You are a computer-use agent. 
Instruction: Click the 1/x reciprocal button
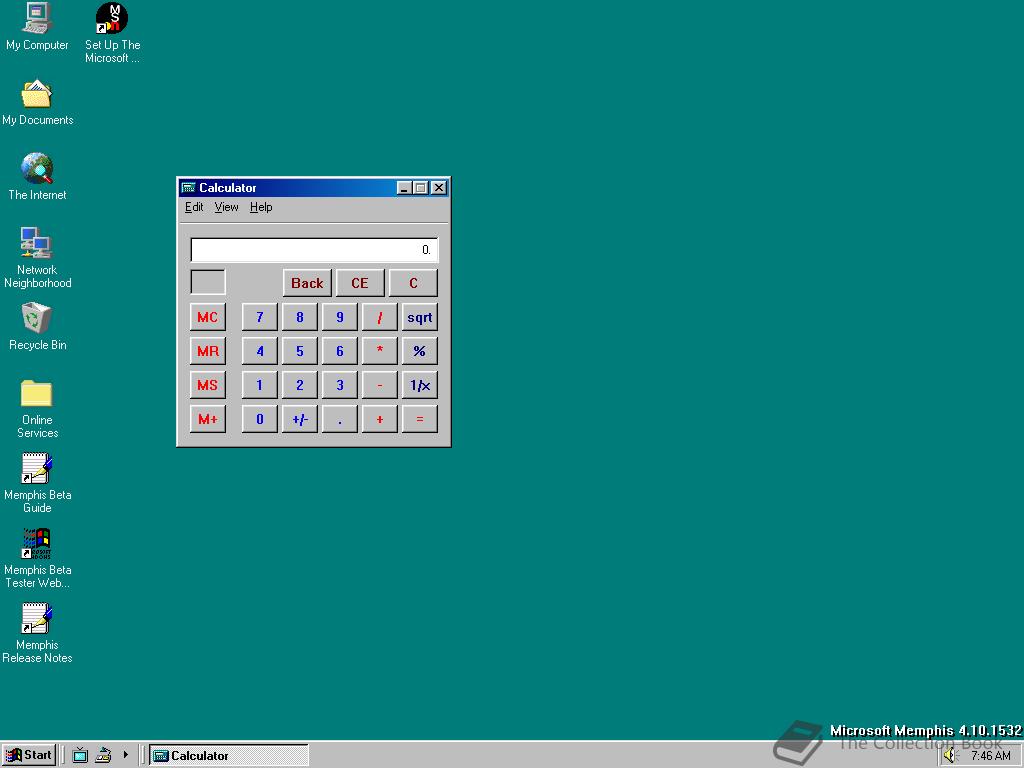coord(419,385)
